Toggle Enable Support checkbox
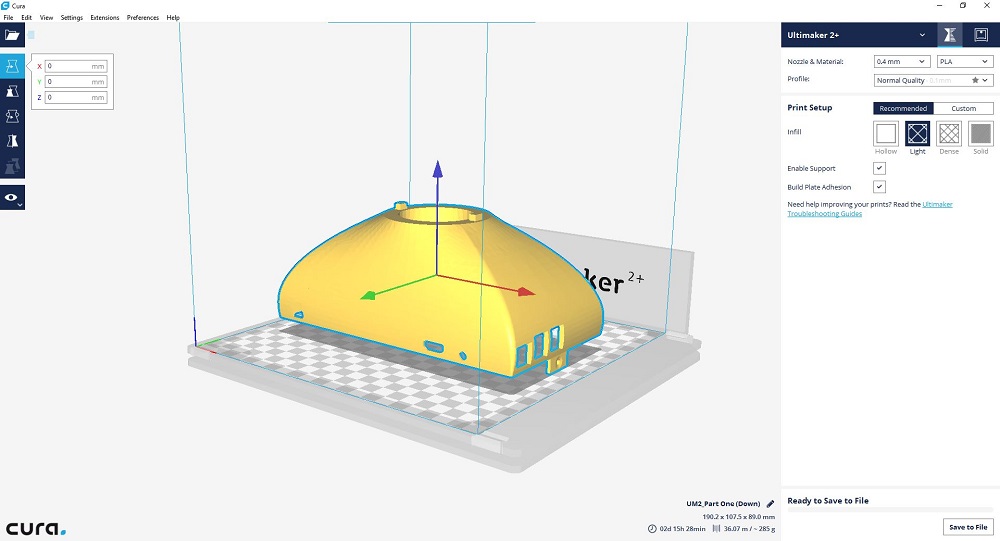The height and width of the screenshot is (541, 1000). [x=879, y=168]
